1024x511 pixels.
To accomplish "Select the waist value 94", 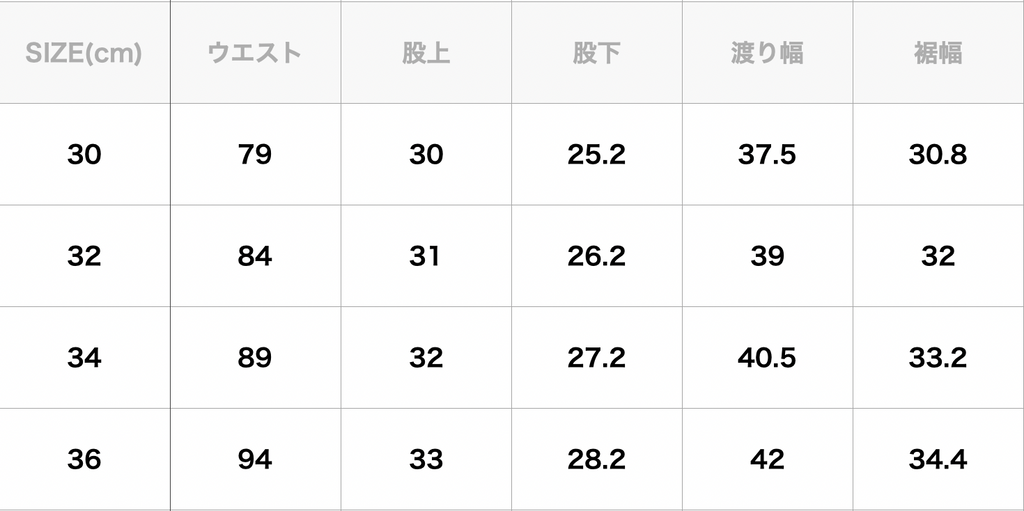I will click(x=255, y=460).
